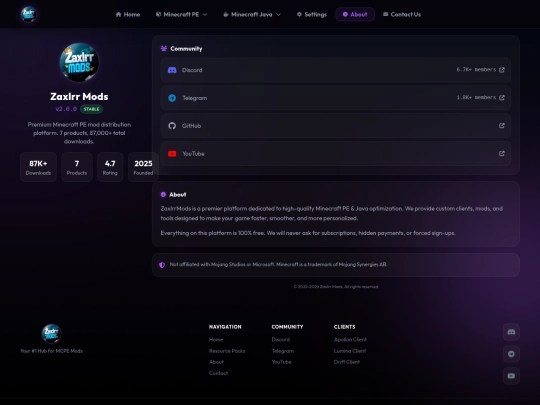The height and width of the screenshot is (405, 540).
Task: Open the Telegram icon button in footer
Action: [511, 354]
